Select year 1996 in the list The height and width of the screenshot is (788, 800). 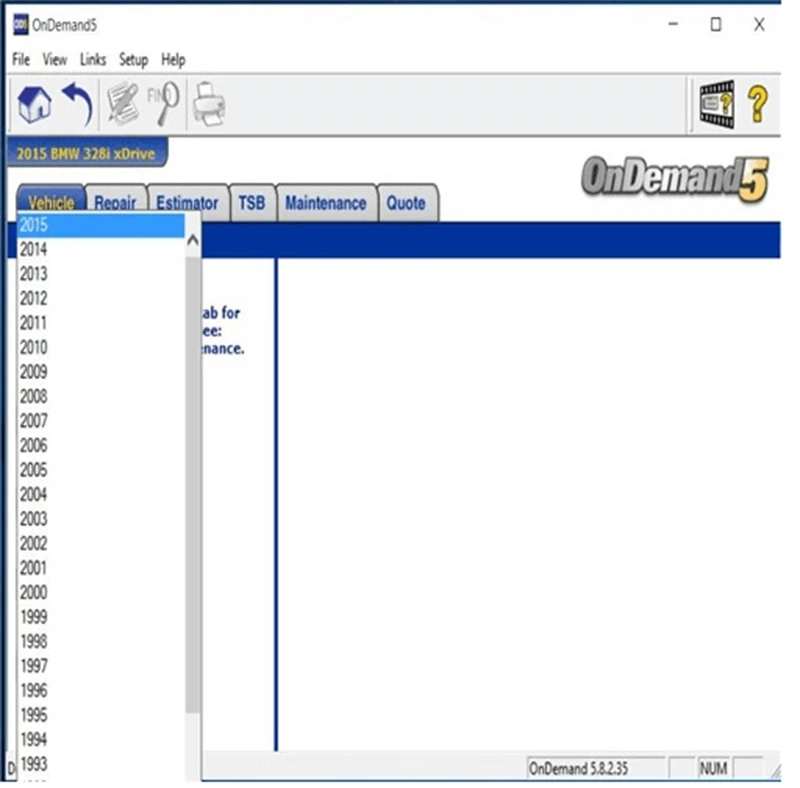coord(101,690)
